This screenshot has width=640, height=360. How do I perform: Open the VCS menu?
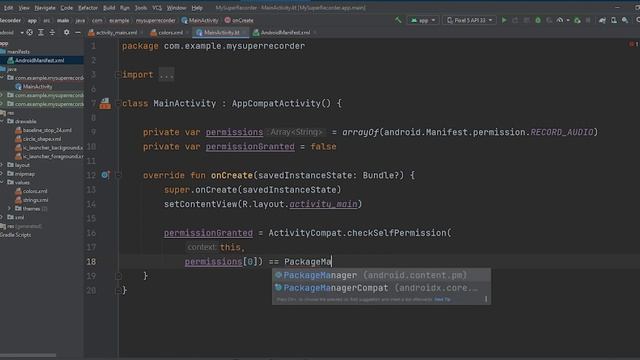click(x=157, y=8)
